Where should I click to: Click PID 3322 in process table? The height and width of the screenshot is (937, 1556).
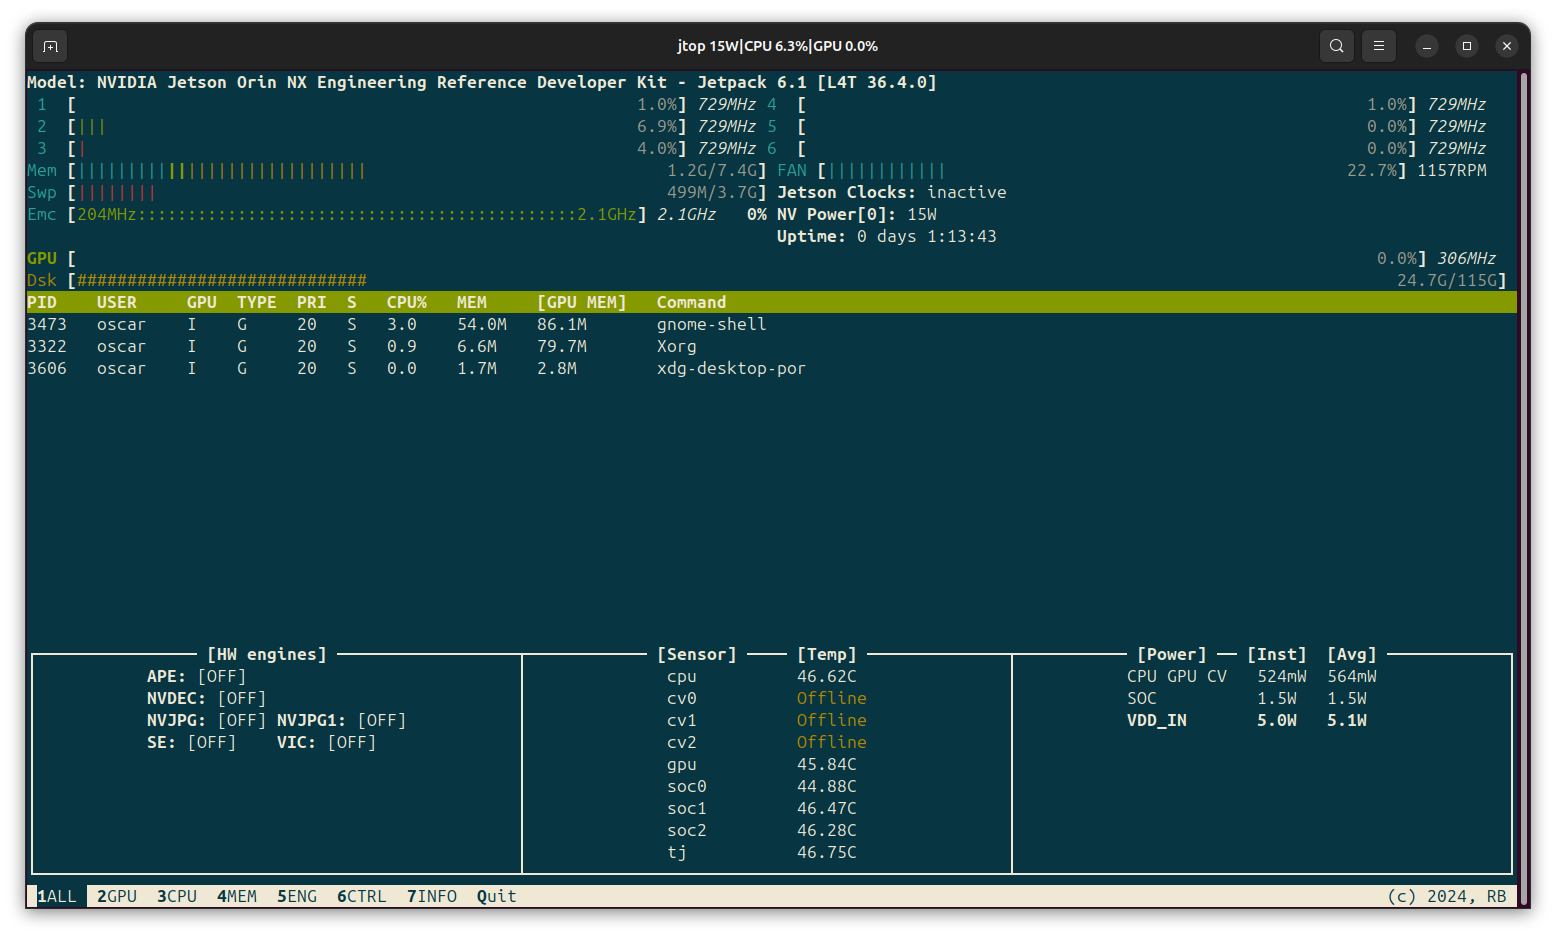click(x=47, y=346)
